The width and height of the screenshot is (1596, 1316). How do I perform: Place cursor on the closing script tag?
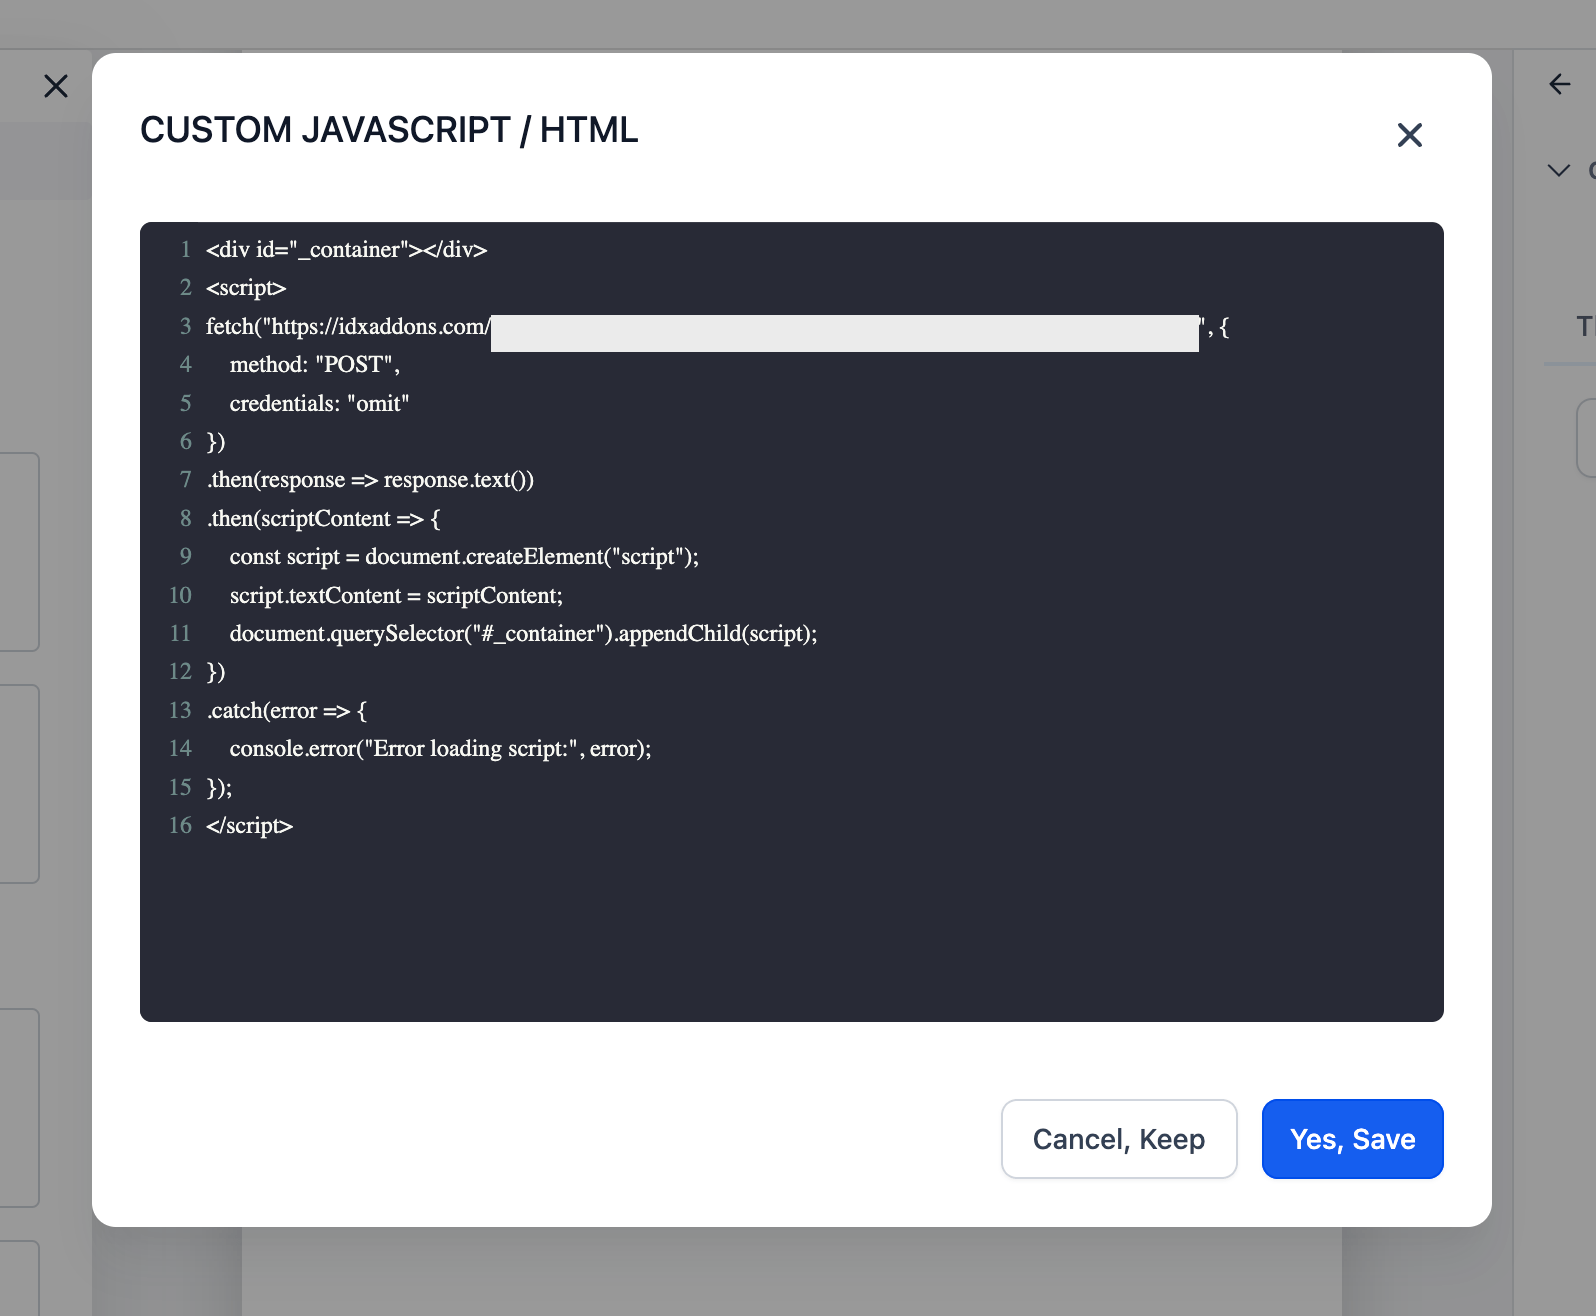point(249,826)
